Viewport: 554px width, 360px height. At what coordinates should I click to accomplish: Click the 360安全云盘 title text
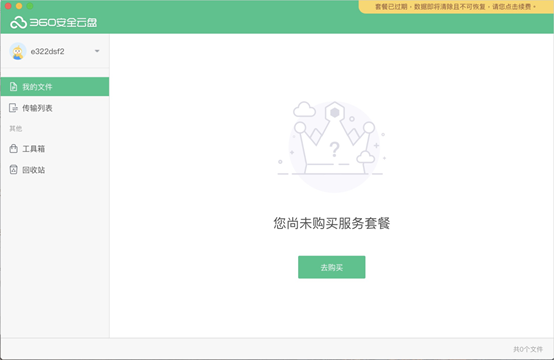pyautogui.click(x=63, y=23)
